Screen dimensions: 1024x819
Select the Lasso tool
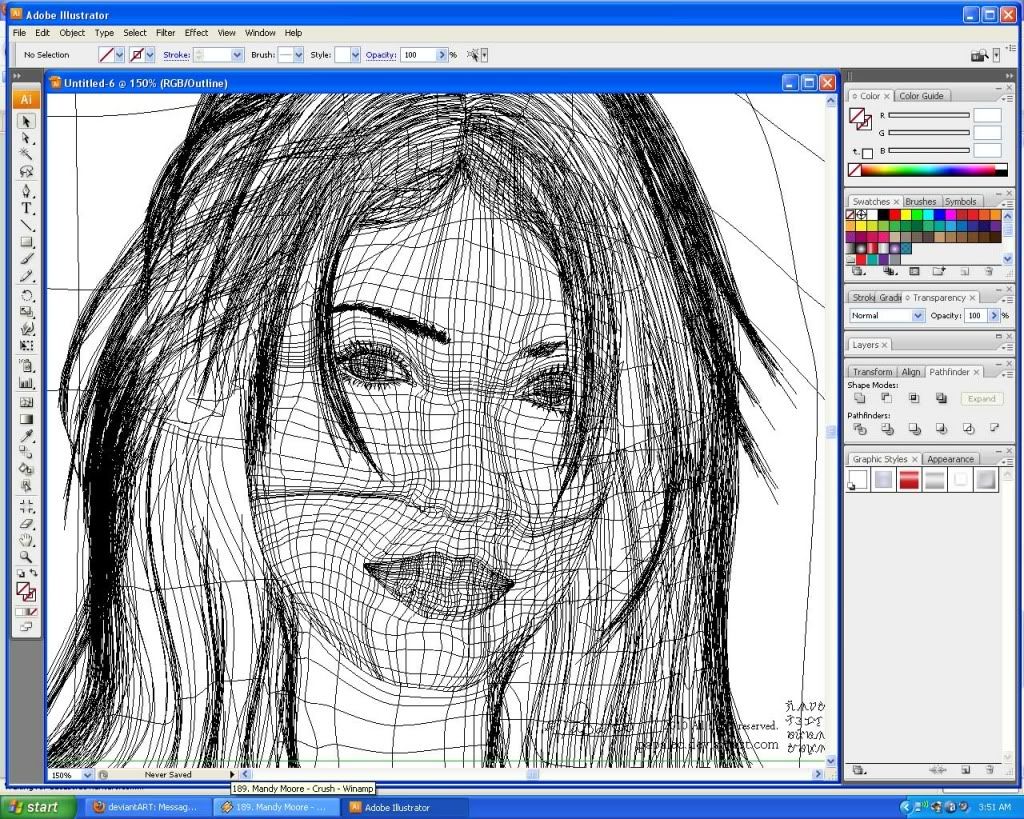point(26,172)
